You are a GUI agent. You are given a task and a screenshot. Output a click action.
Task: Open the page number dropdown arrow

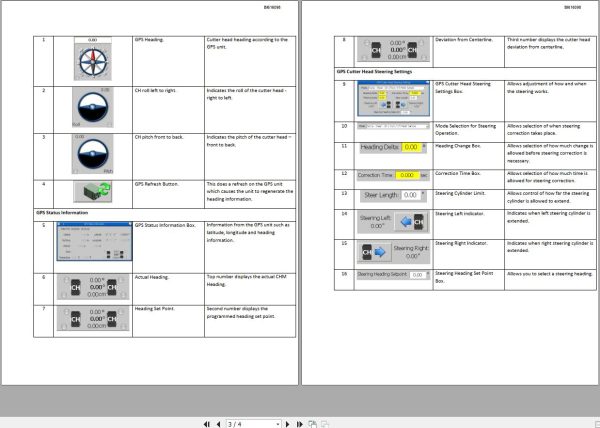pos(277,424)
